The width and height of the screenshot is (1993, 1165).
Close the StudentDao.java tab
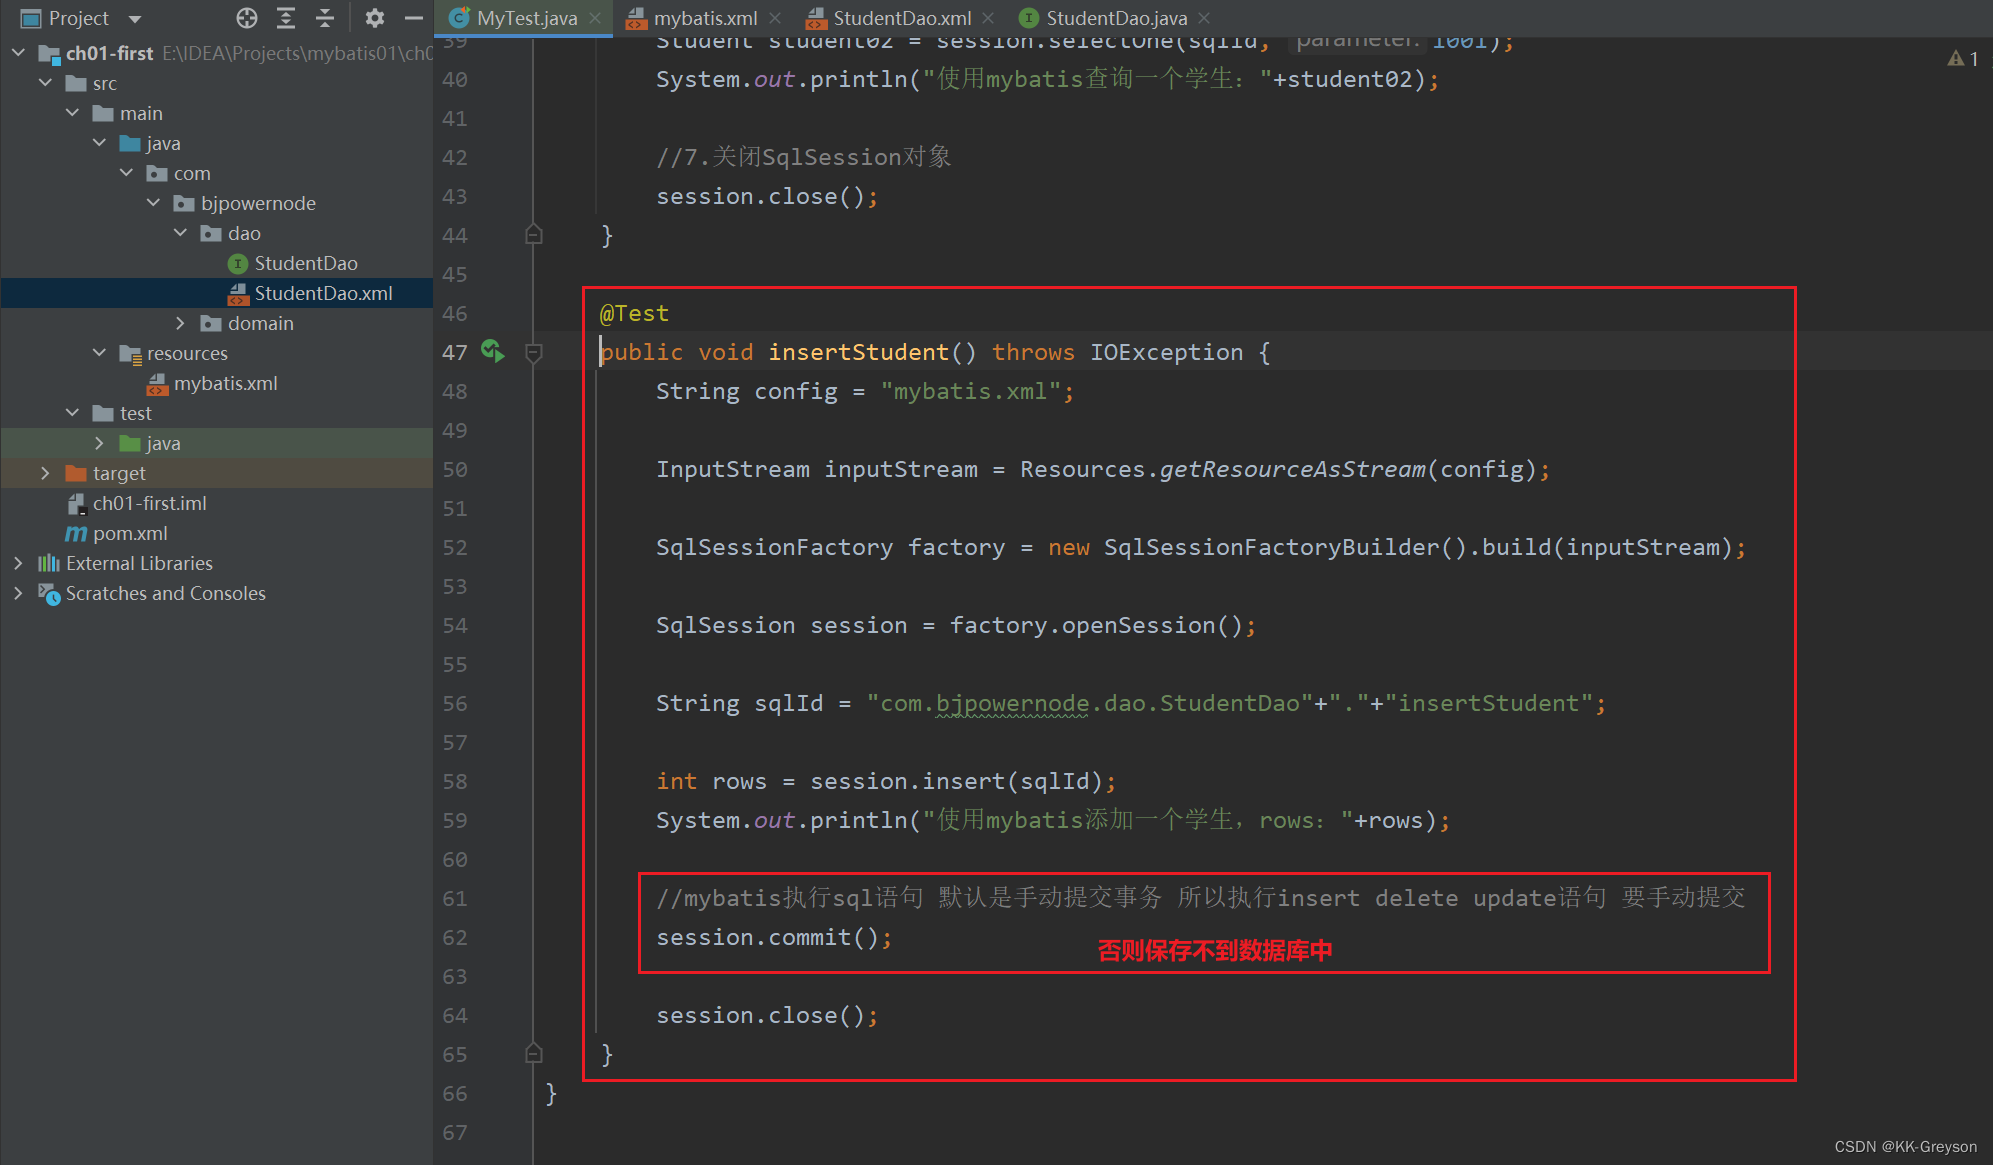click(x=1204, y=18)
